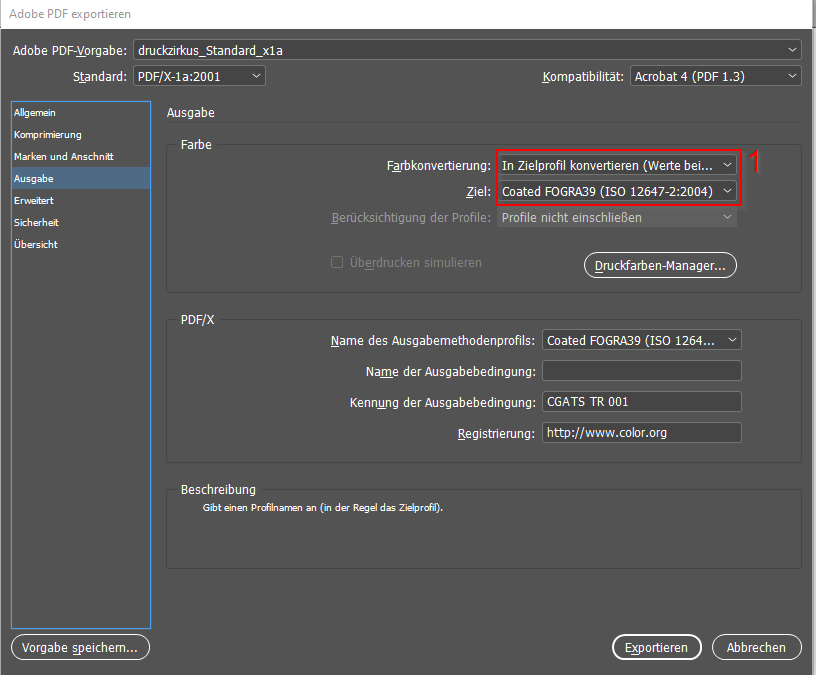Viewport: 816px width, 675px height.
Task: Open the Kompatibilität Acrobat 4 dropdown
Action: (x=715, y=76)
